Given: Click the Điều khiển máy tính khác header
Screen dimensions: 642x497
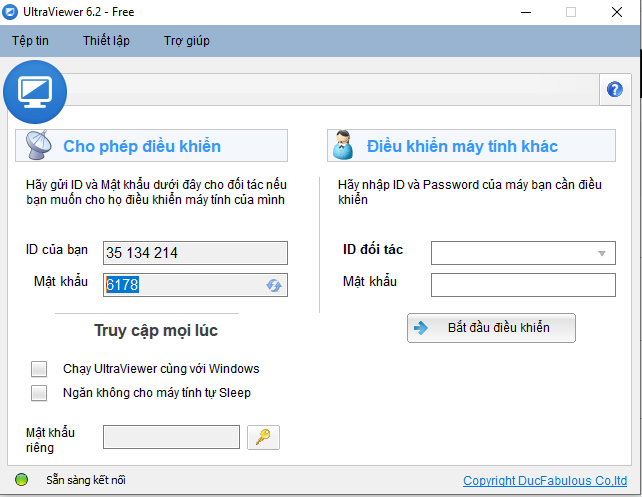Looking at the screenshot, I should click(471, 146).
